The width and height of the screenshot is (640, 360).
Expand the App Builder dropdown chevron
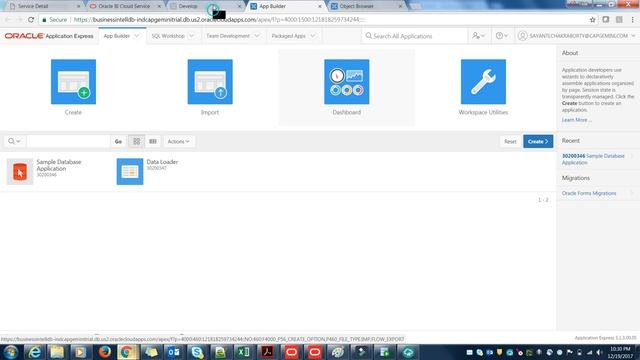coord(137,36)
